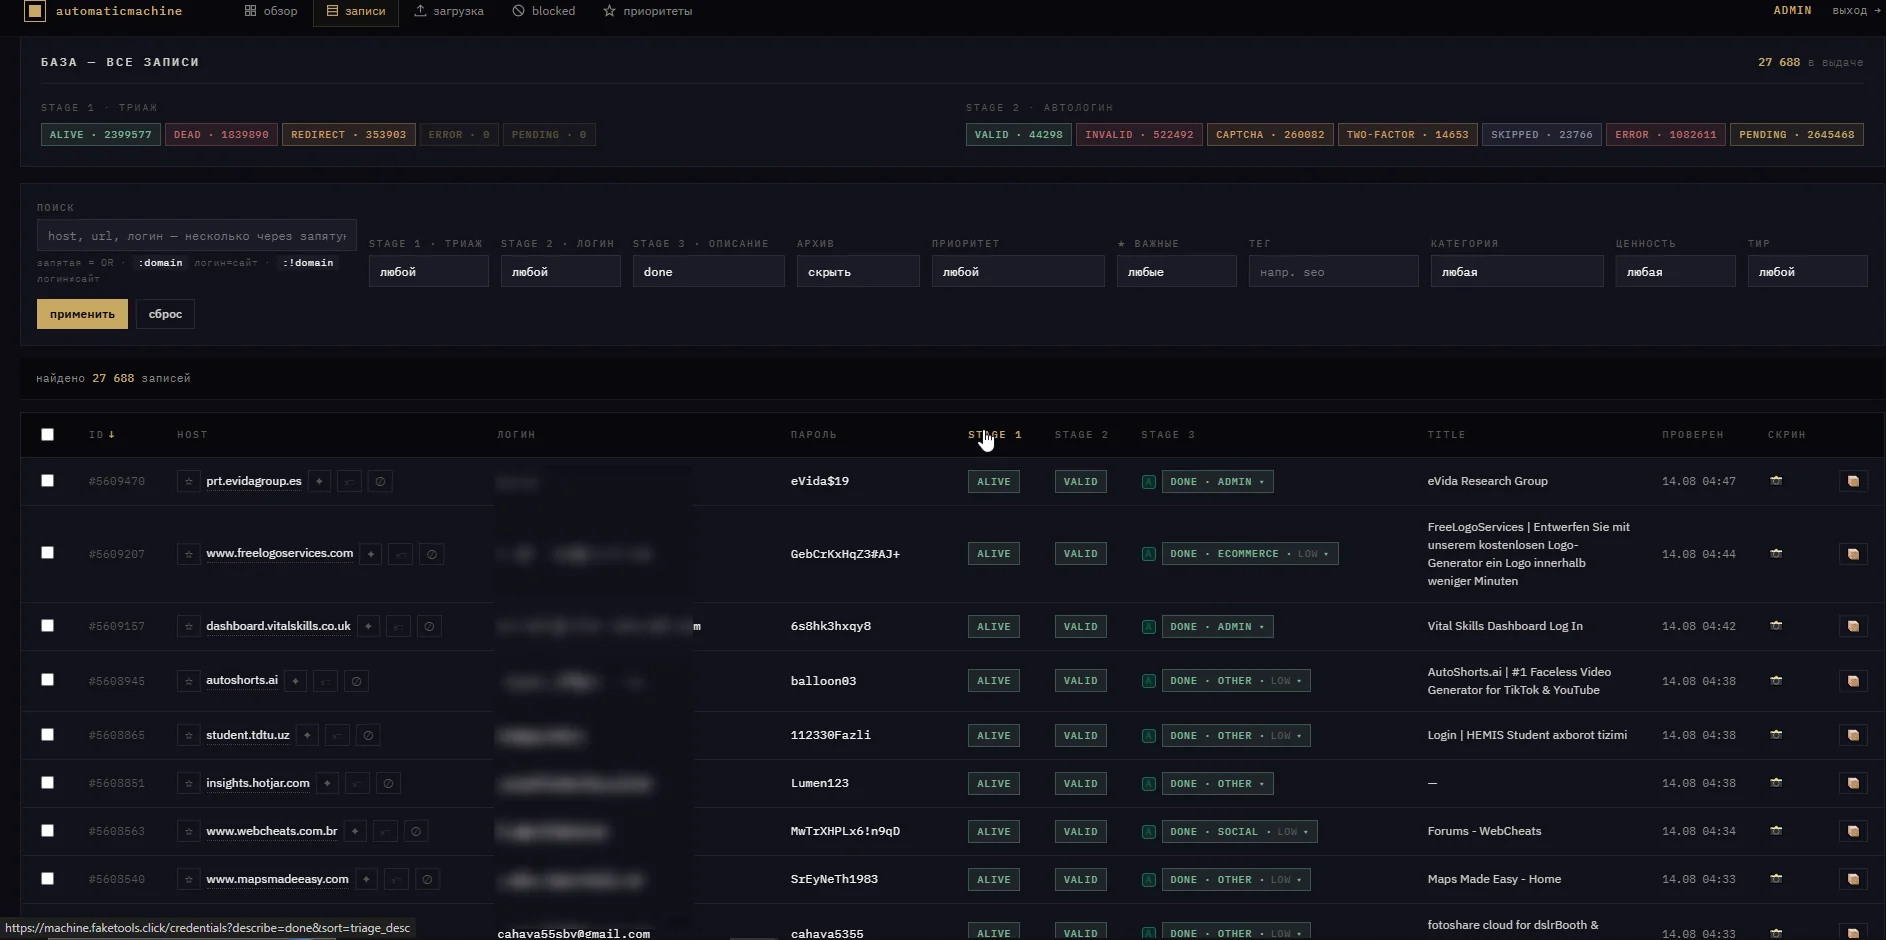Viewport: 1886px width, 940px height.
Task: Click the orange package icon in Maps Made Easy row
Action: 1853,879
